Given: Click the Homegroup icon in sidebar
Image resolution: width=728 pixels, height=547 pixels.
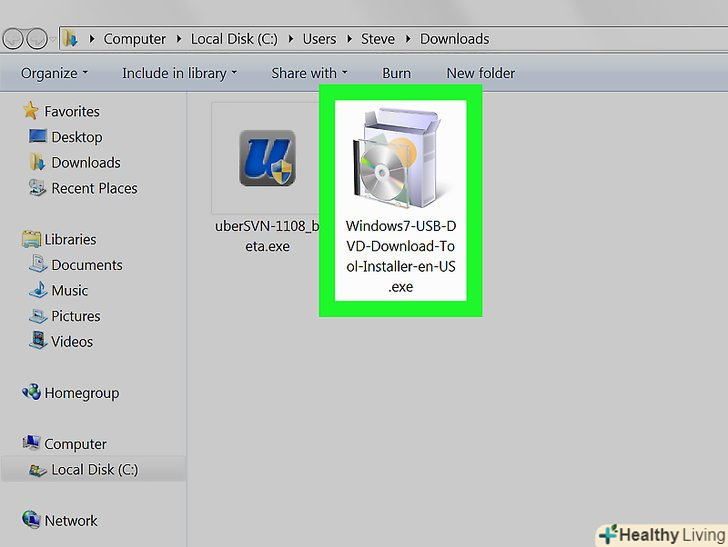Looking at the screenshot, I should [x=31, y=392].
